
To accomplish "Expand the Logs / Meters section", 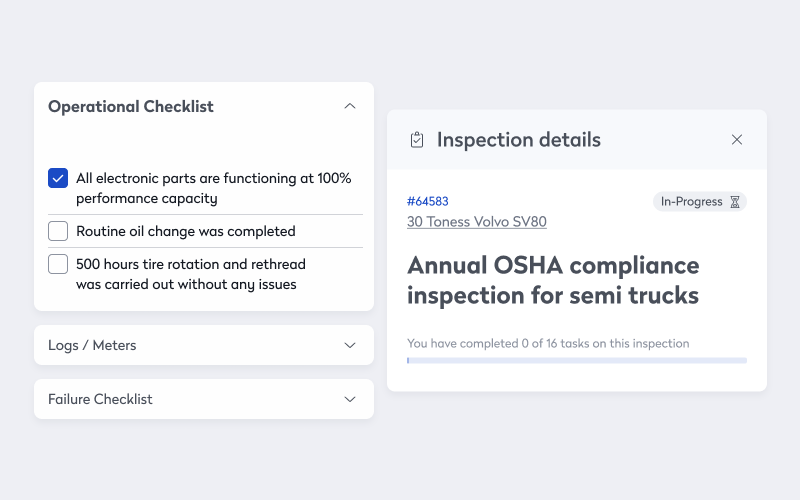I will (350, 345).
